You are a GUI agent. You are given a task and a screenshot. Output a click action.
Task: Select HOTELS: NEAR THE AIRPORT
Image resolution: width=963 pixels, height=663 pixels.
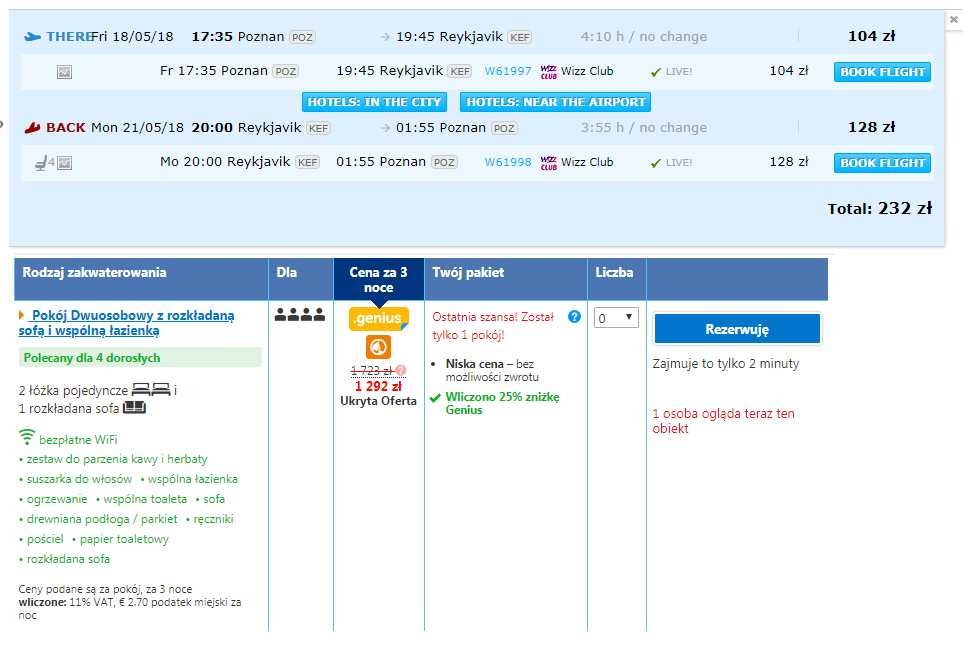(555, 102)
